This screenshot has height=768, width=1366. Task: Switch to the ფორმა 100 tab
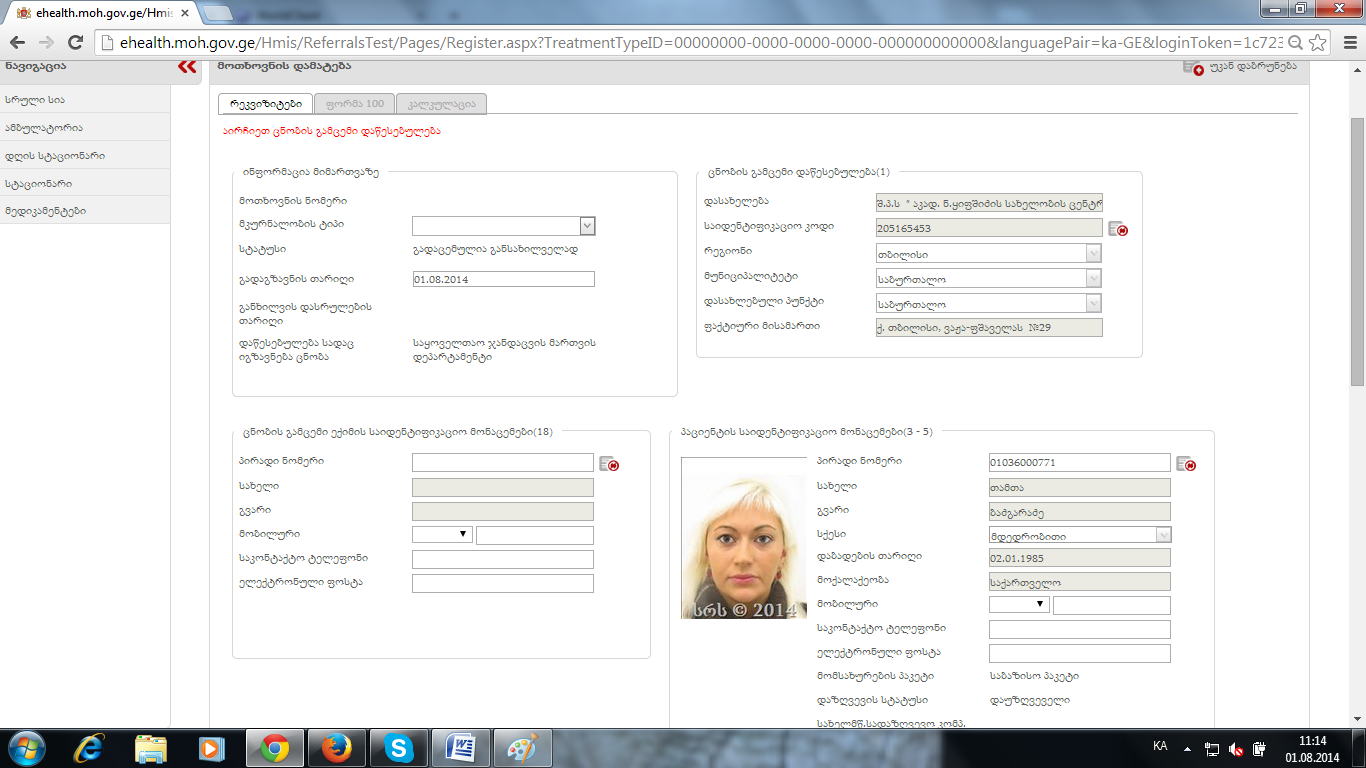tap(354, 104)
